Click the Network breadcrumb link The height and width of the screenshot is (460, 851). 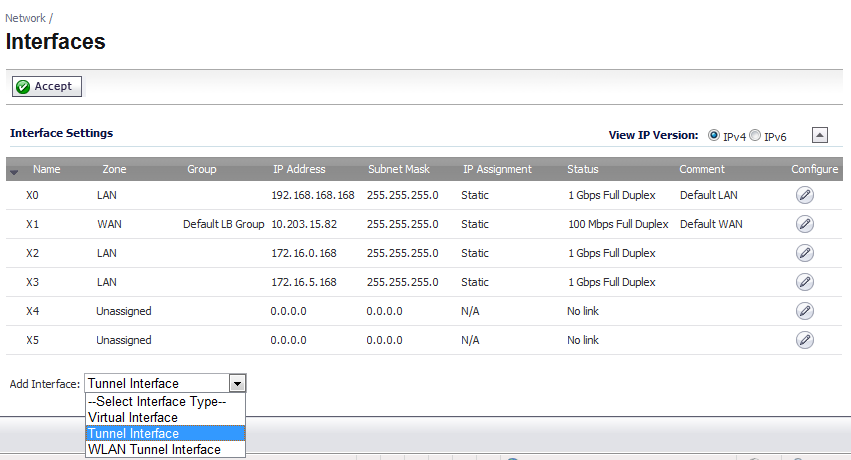click(25, 18)
